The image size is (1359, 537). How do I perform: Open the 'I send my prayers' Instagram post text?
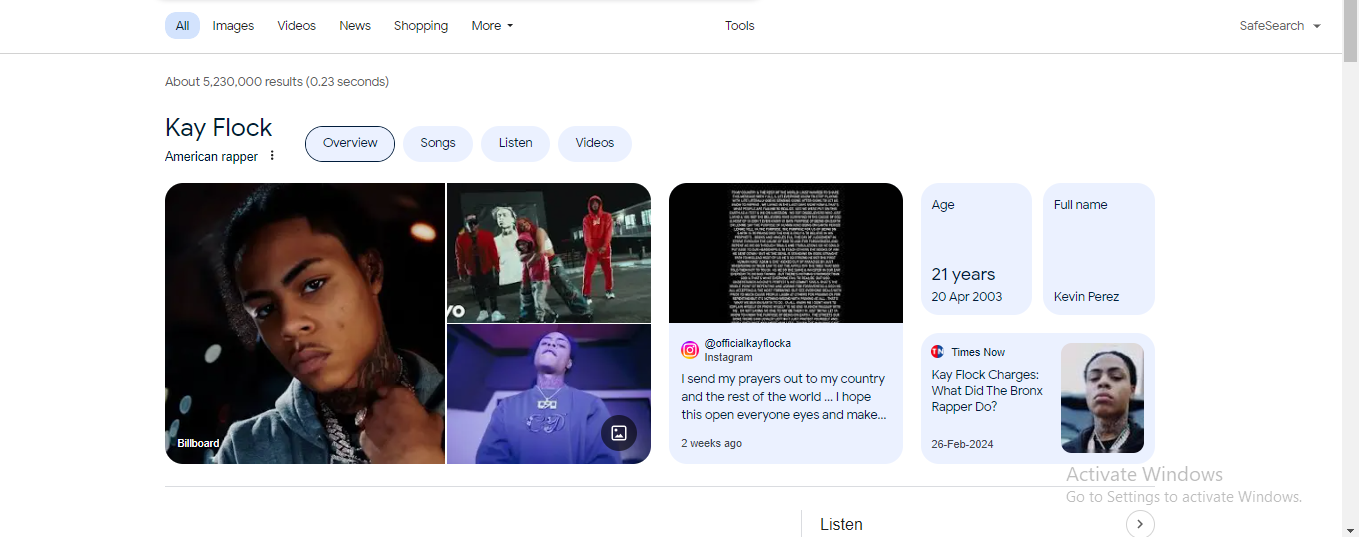783,397
